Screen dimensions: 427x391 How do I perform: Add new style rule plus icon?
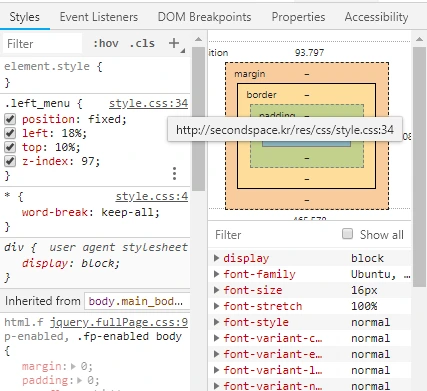click(x=174, y=43)
